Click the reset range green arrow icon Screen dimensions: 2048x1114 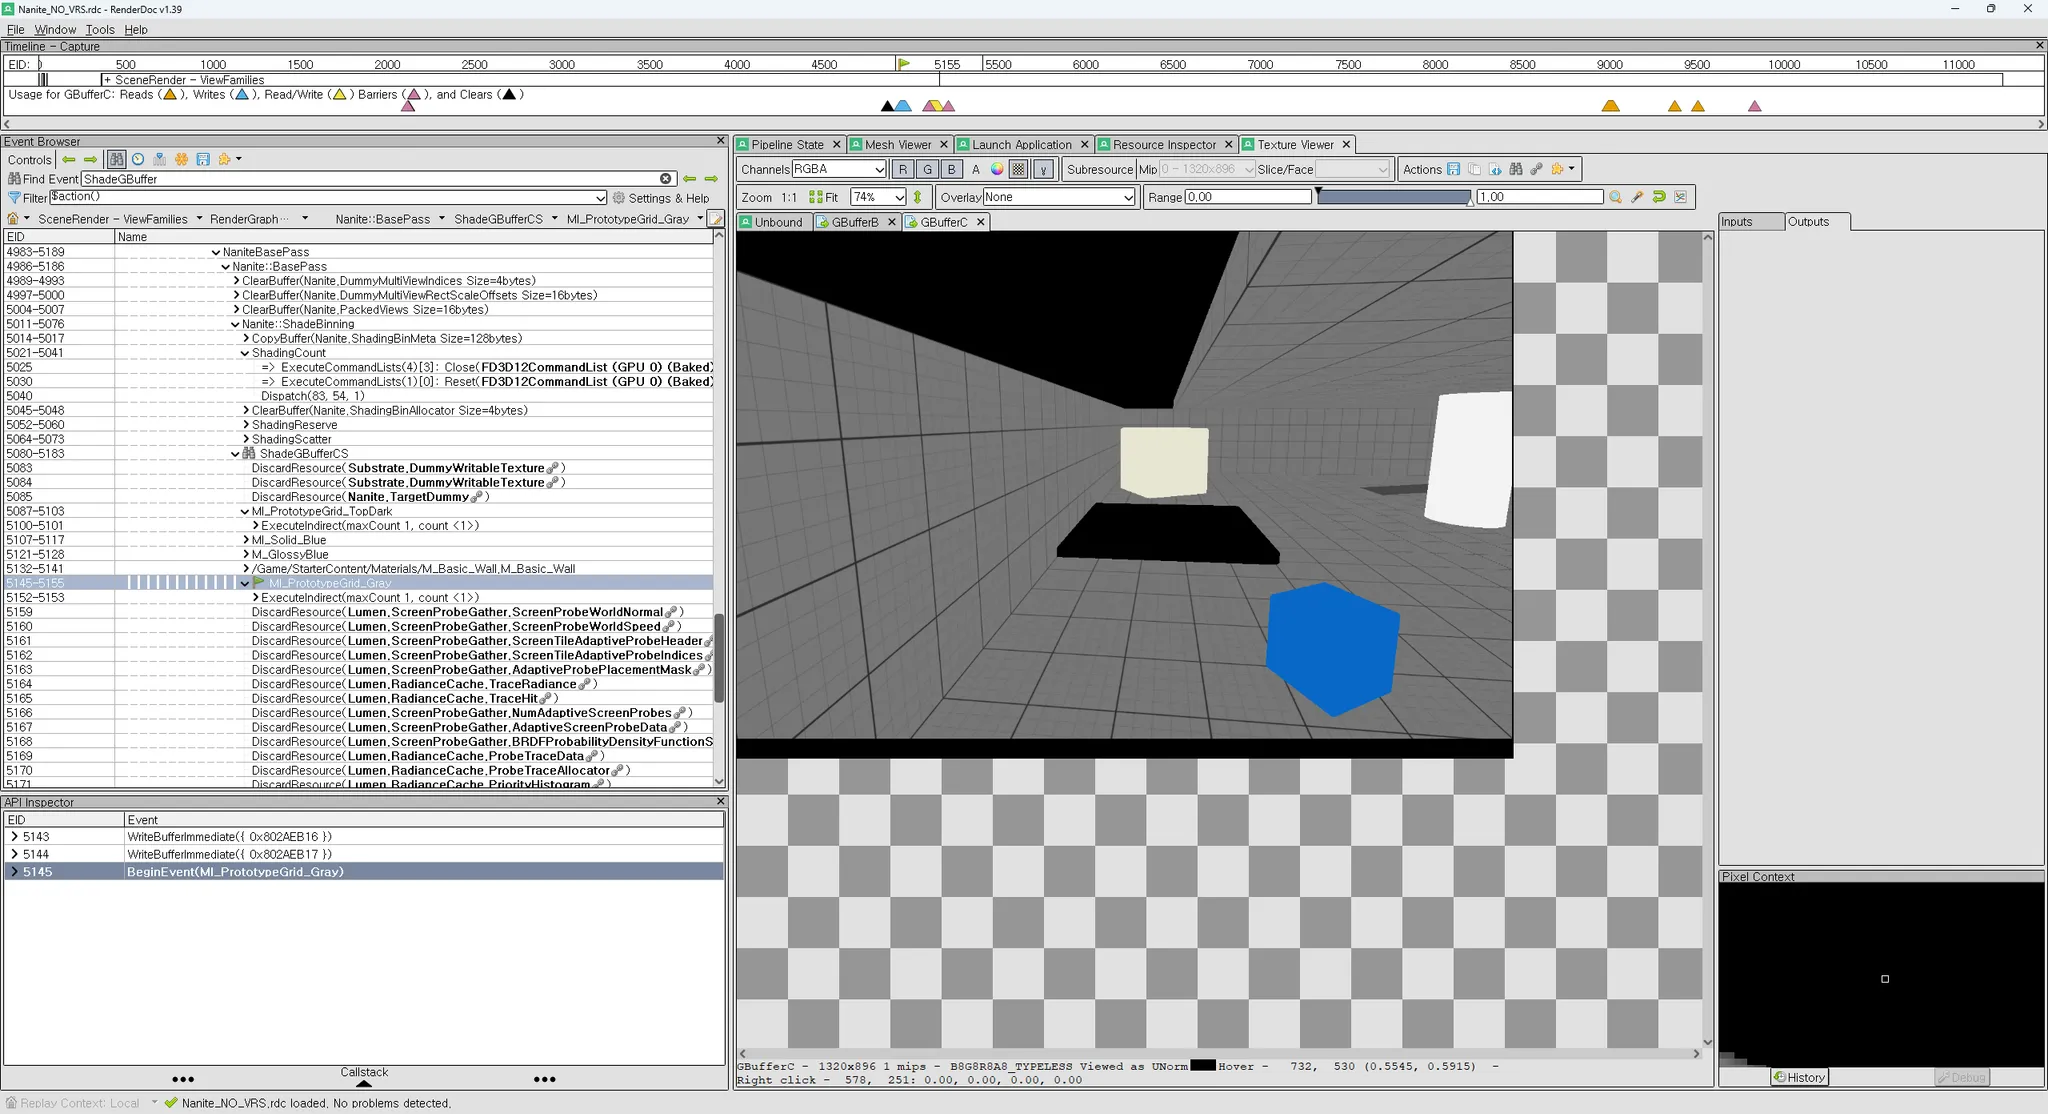tap(1659, 197)
